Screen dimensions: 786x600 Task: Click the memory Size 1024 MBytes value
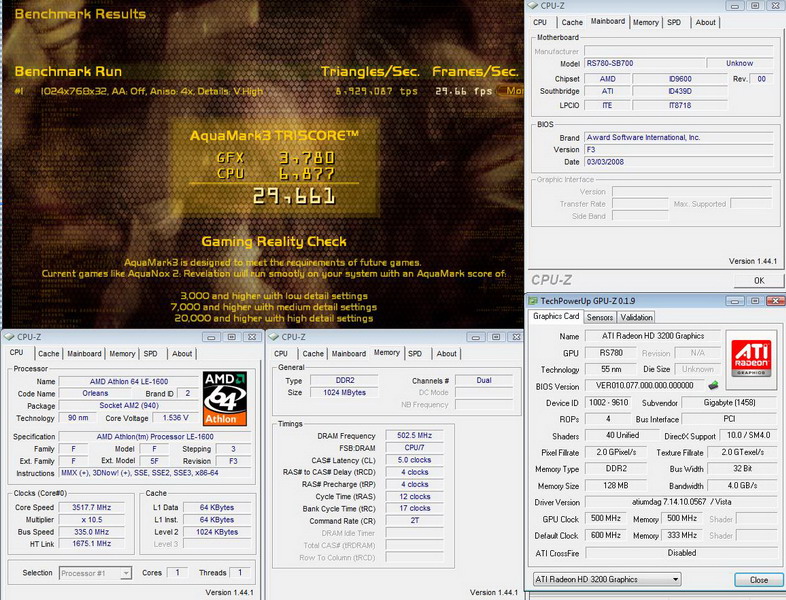click(x=344, y=392)
